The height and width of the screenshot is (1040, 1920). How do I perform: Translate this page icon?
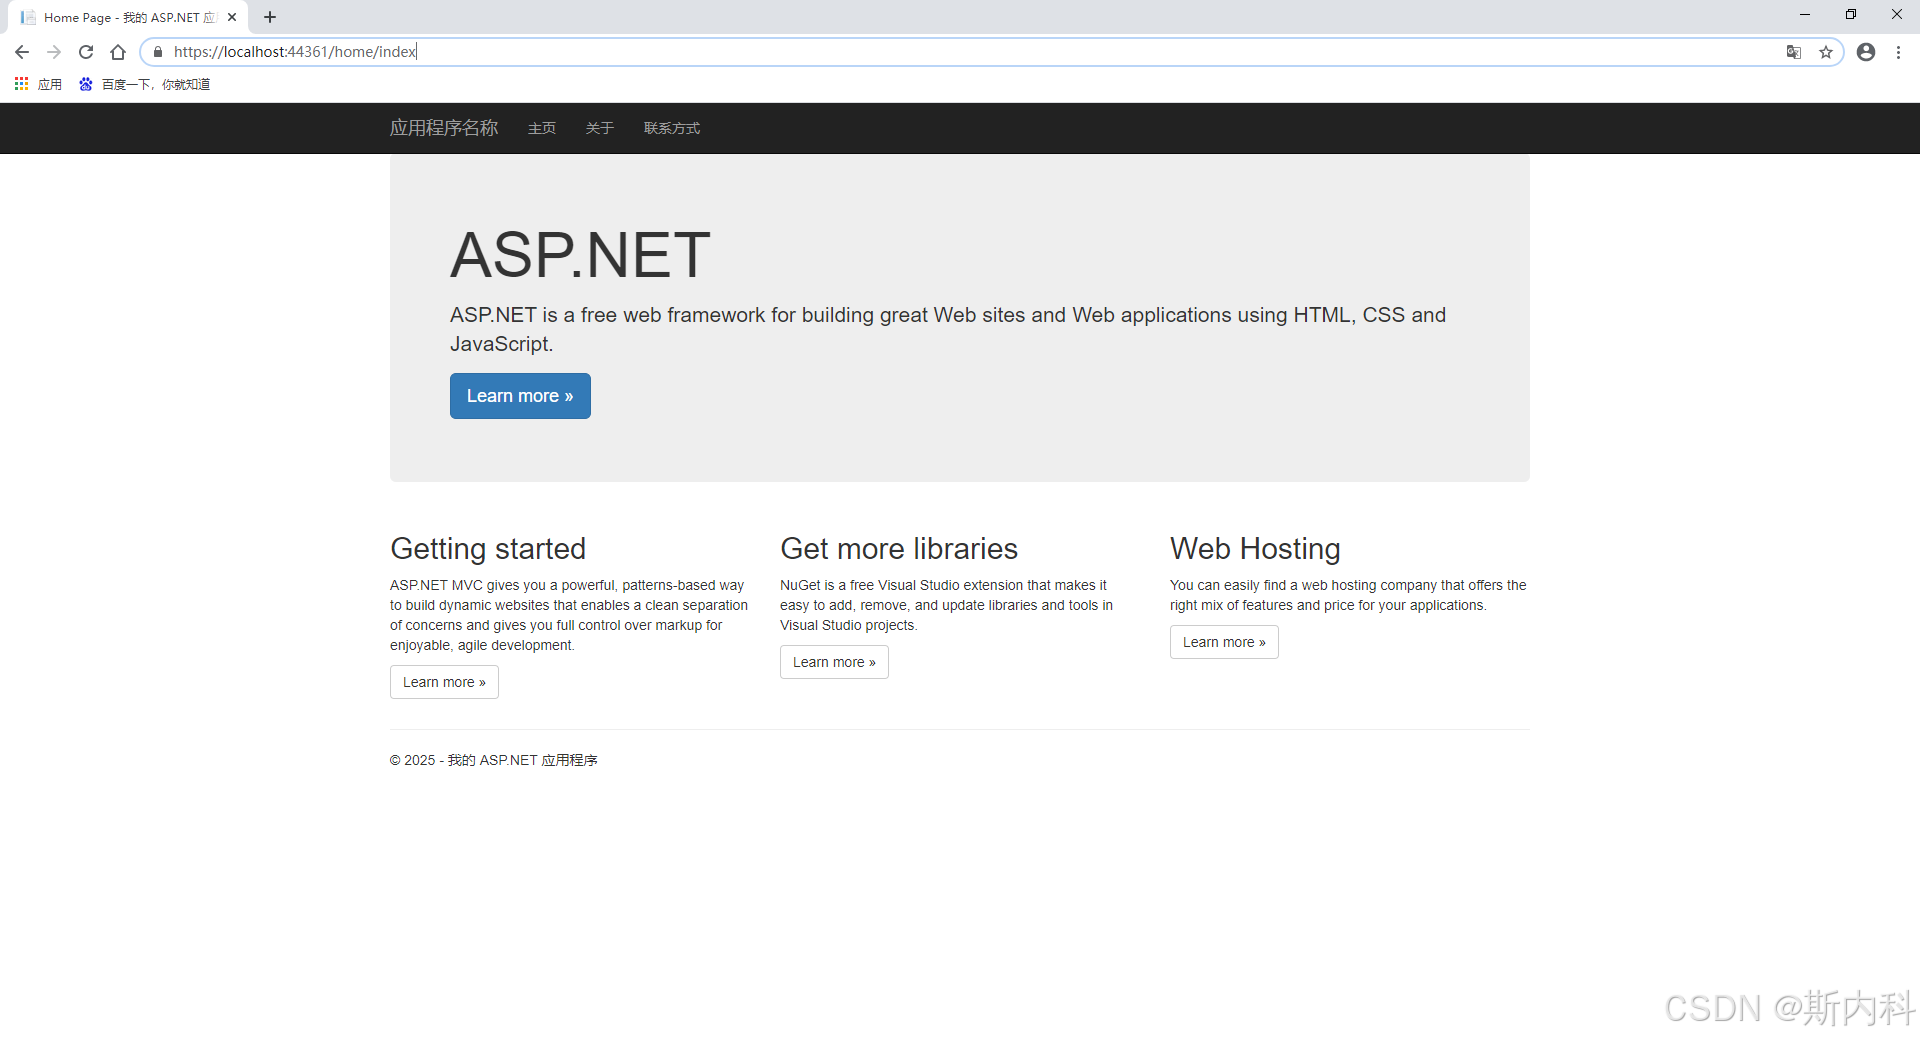(1794, 52)
